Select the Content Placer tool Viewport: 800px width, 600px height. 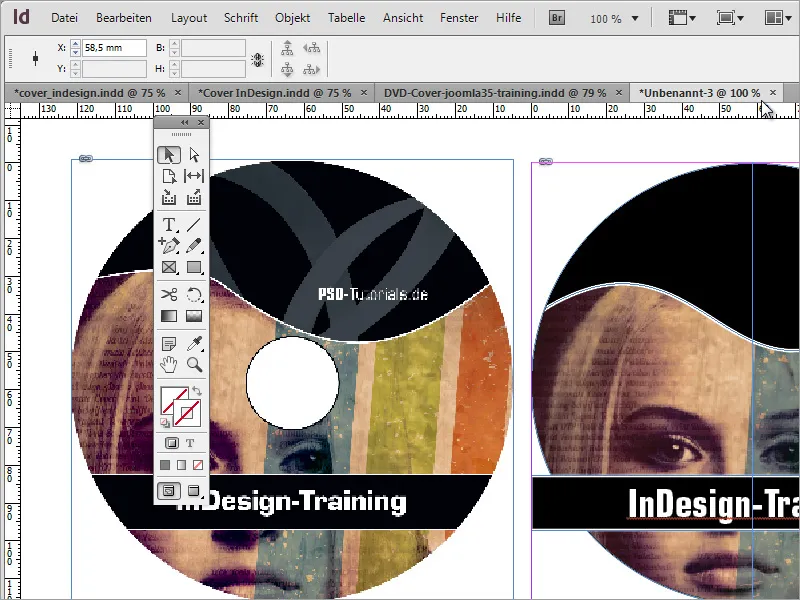click(x=194, y=197)
